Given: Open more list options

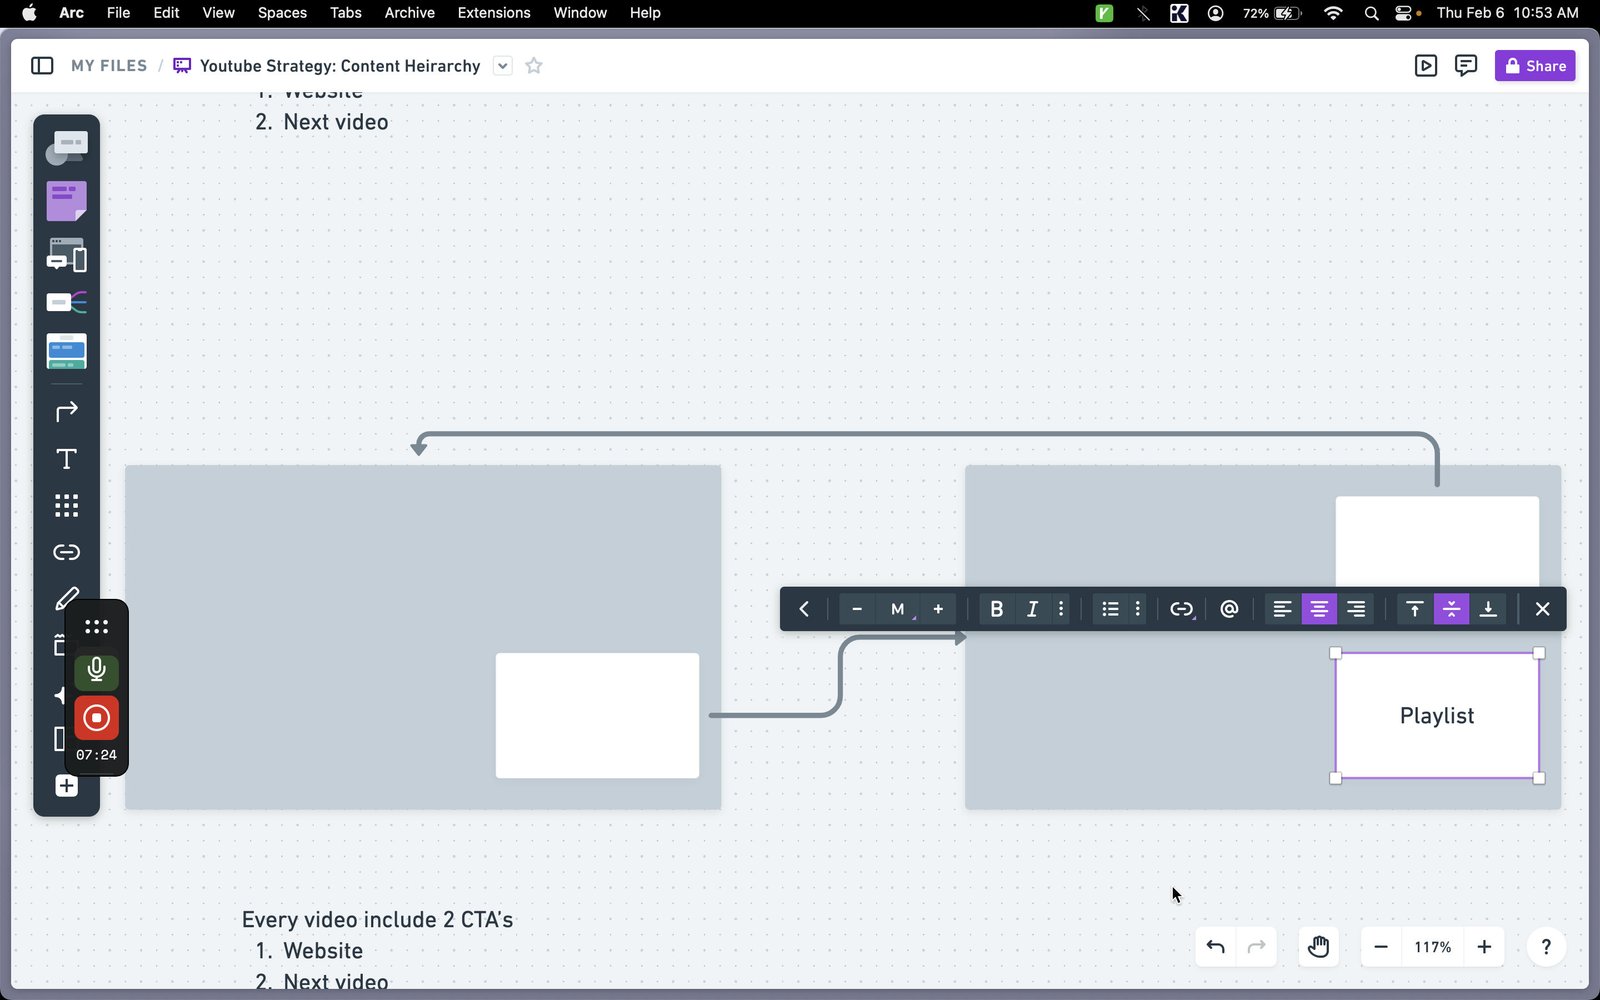Looking at the screenshot, I should point(1137,609).
